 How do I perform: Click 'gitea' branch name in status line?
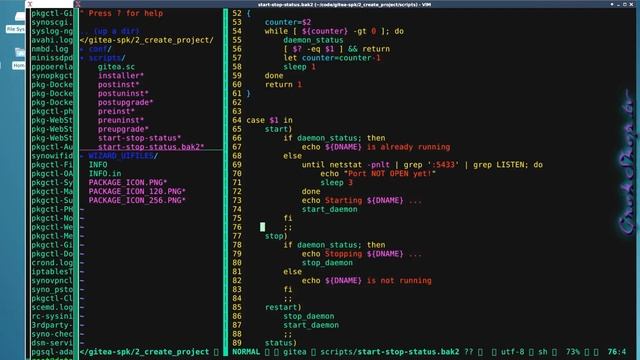coord(295,352)
